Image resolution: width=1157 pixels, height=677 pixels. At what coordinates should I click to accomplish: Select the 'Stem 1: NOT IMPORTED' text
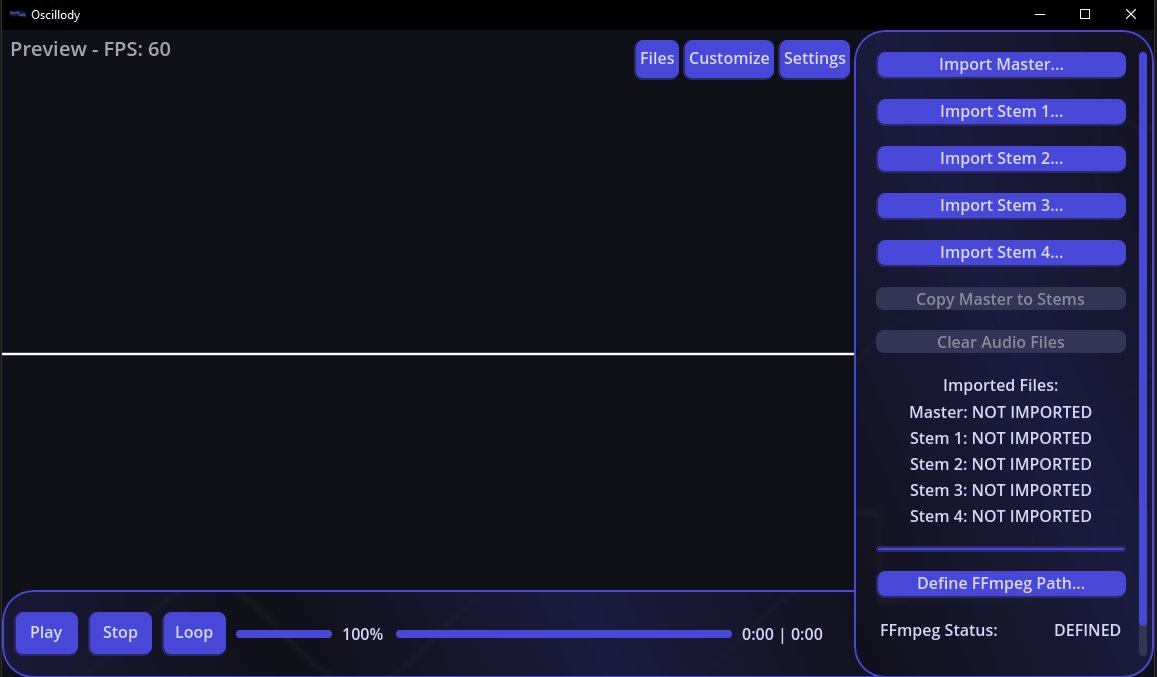point(1001,438)
